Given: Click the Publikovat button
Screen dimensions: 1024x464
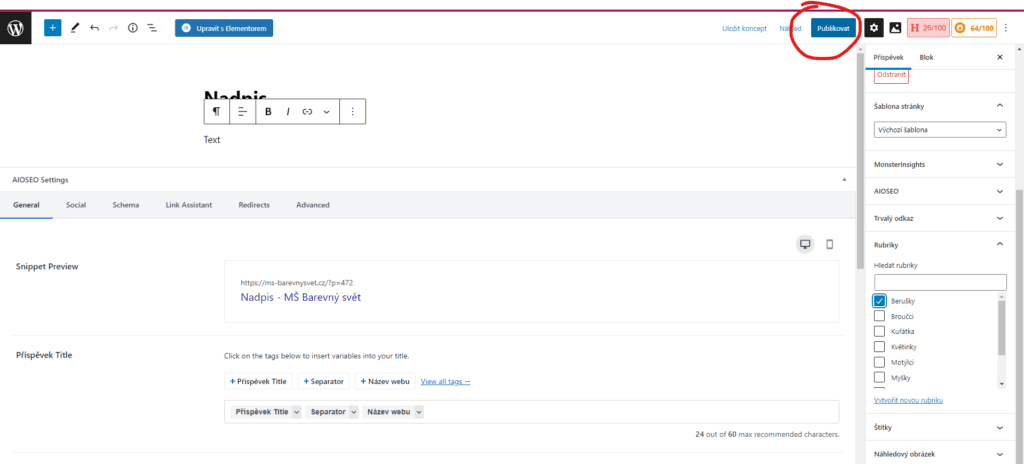Looking at the screenshot, I should point(833,28).
